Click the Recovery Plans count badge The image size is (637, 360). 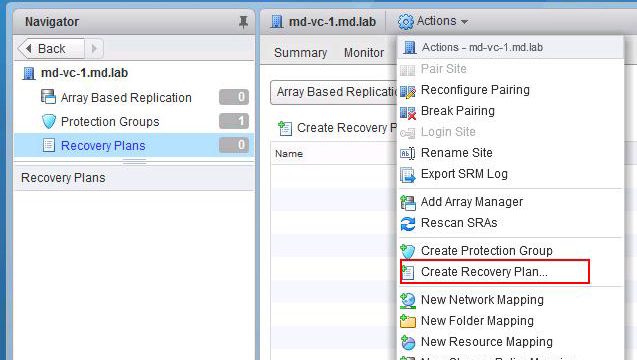coord(234,145)
